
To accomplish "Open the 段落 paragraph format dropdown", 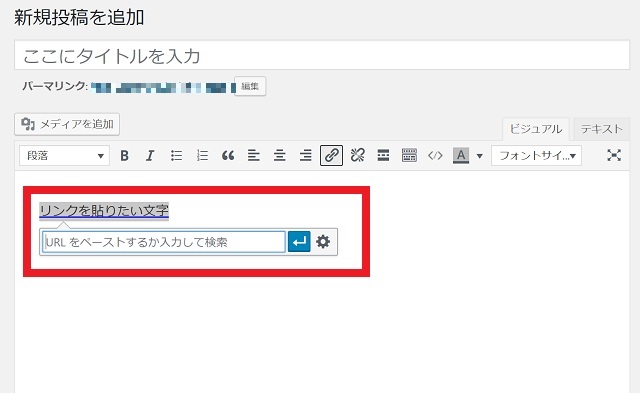I will (64, 155).
